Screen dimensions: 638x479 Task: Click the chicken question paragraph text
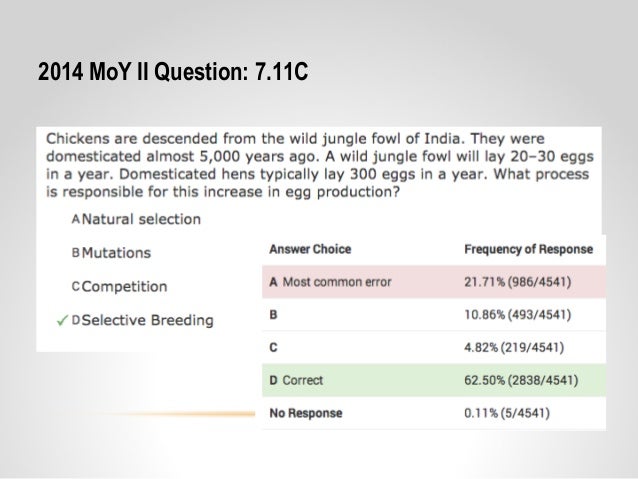tap(320, 165)
